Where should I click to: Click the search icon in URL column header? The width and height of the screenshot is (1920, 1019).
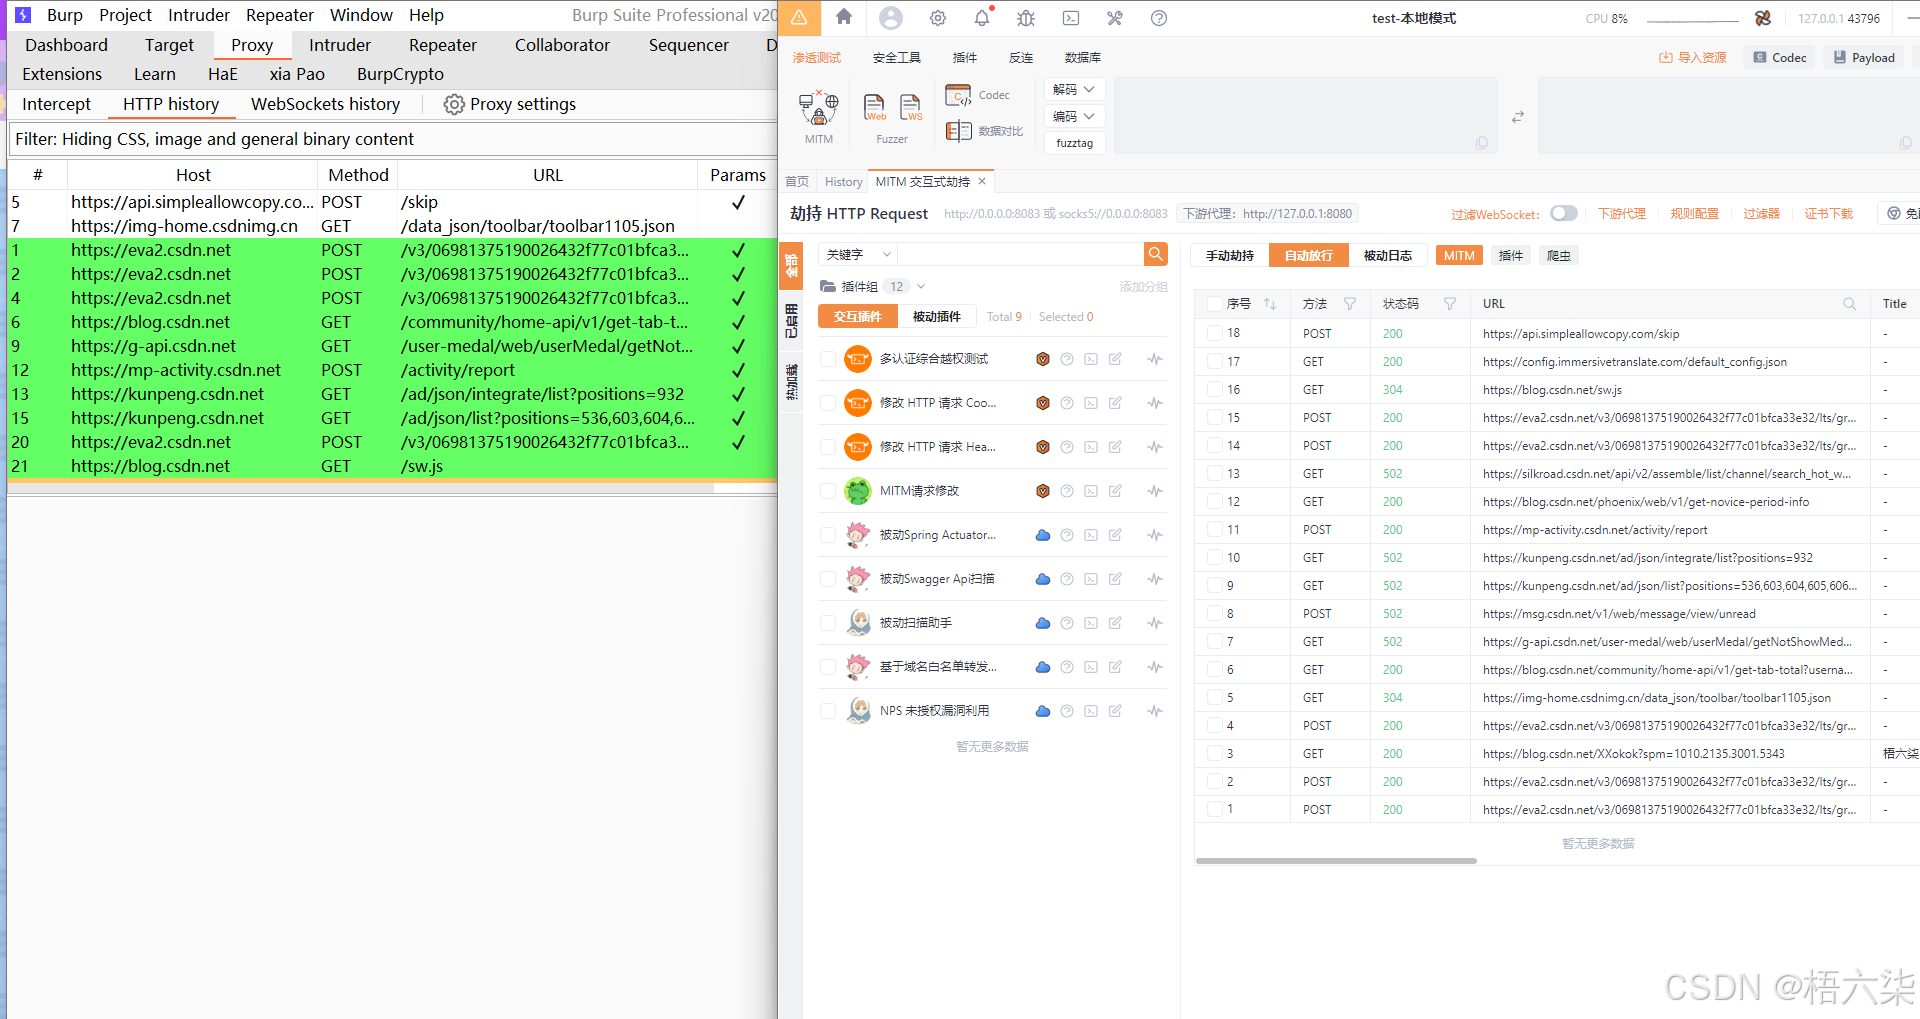[1850, 304]
